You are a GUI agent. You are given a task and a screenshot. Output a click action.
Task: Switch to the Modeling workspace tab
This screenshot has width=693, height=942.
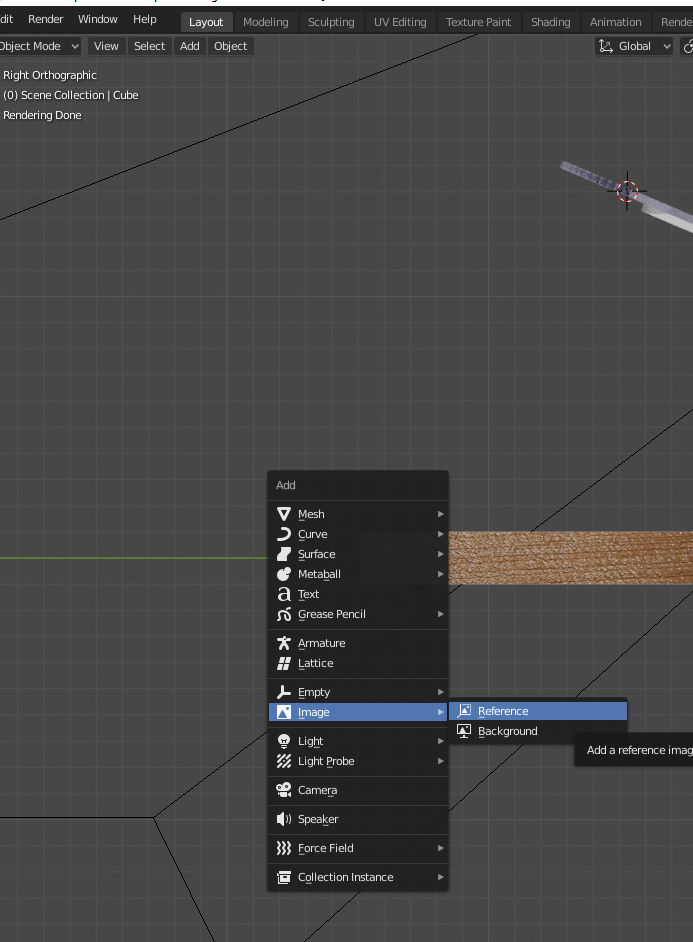click(265, 22)
